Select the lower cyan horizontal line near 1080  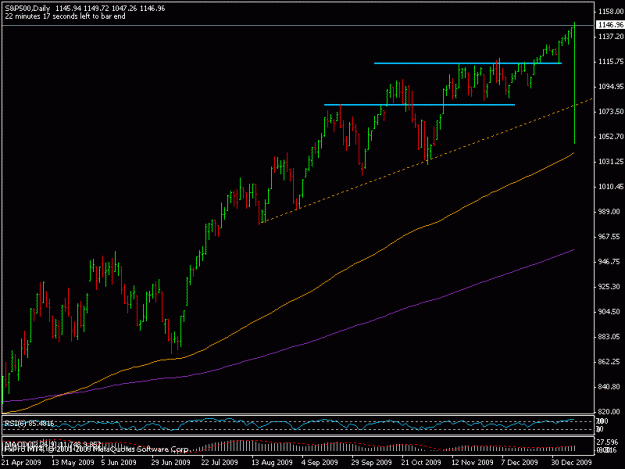[419, 105]
